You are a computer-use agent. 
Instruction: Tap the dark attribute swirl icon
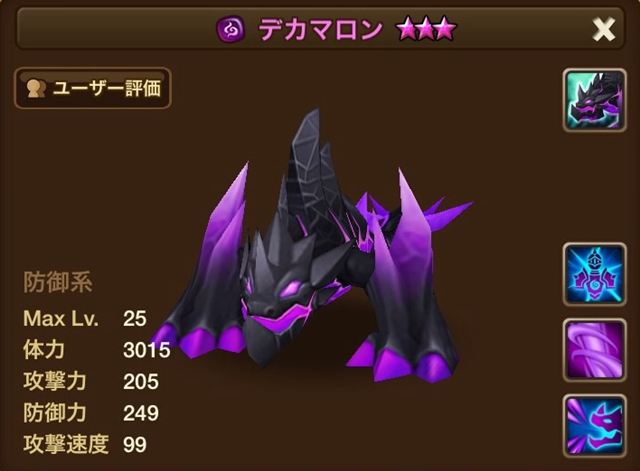(x=231, y=29)
